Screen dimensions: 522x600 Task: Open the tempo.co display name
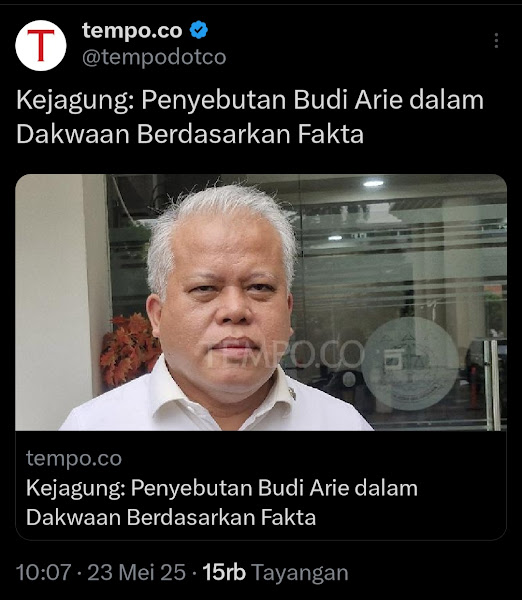click(x=132, y=31)
